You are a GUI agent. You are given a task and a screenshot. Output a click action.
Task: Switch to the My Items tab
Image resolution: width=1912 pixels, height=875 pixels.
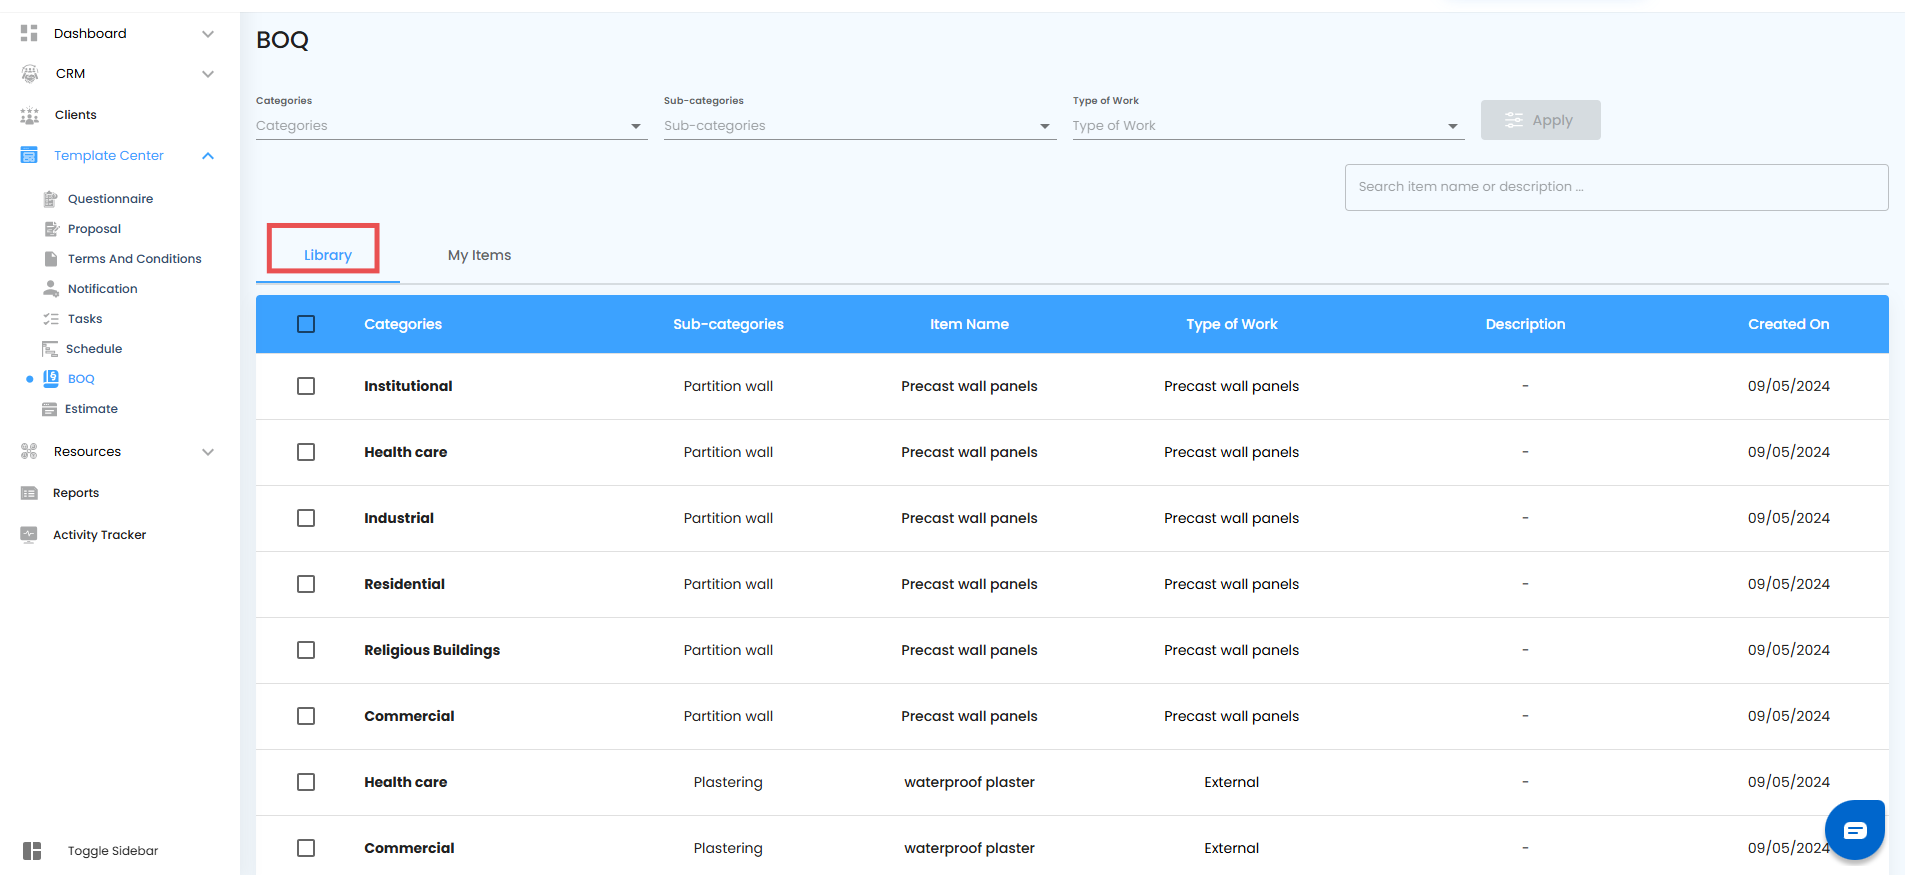pyautogui.click(x=479, y=256)
